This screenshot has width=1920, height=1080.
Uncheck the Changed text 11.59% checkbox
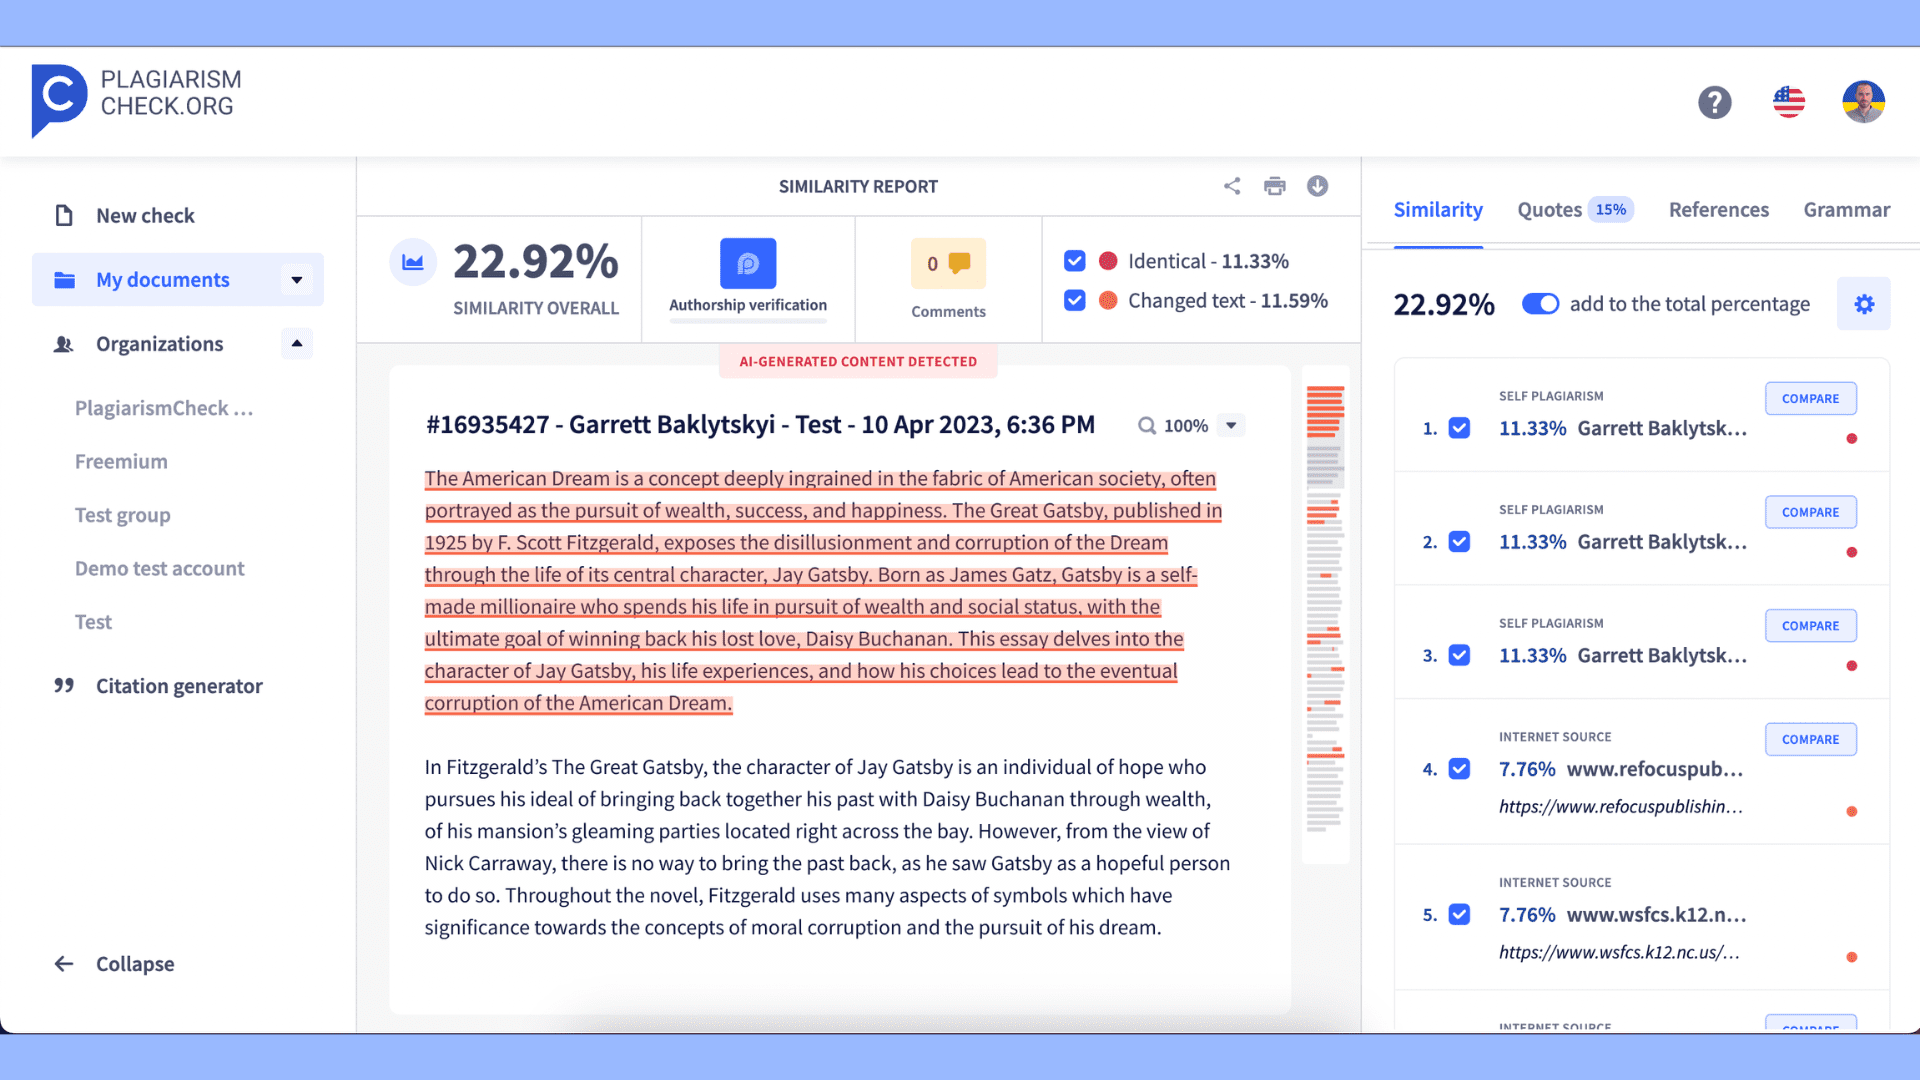click(x=1075, y=299)
